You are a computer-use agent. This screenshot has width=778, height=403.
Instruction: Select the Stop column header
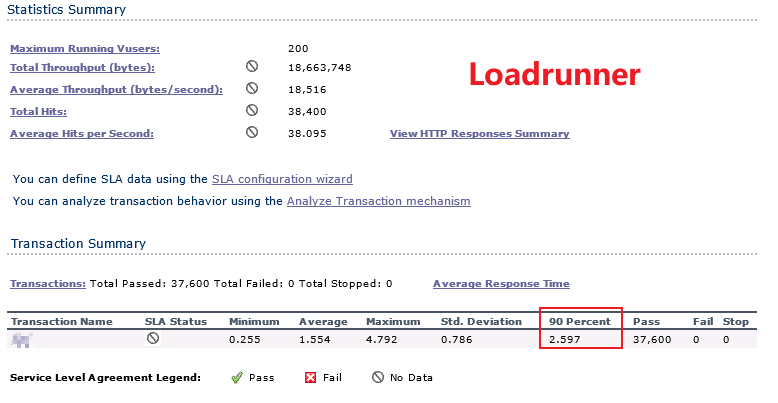(735, 322)
